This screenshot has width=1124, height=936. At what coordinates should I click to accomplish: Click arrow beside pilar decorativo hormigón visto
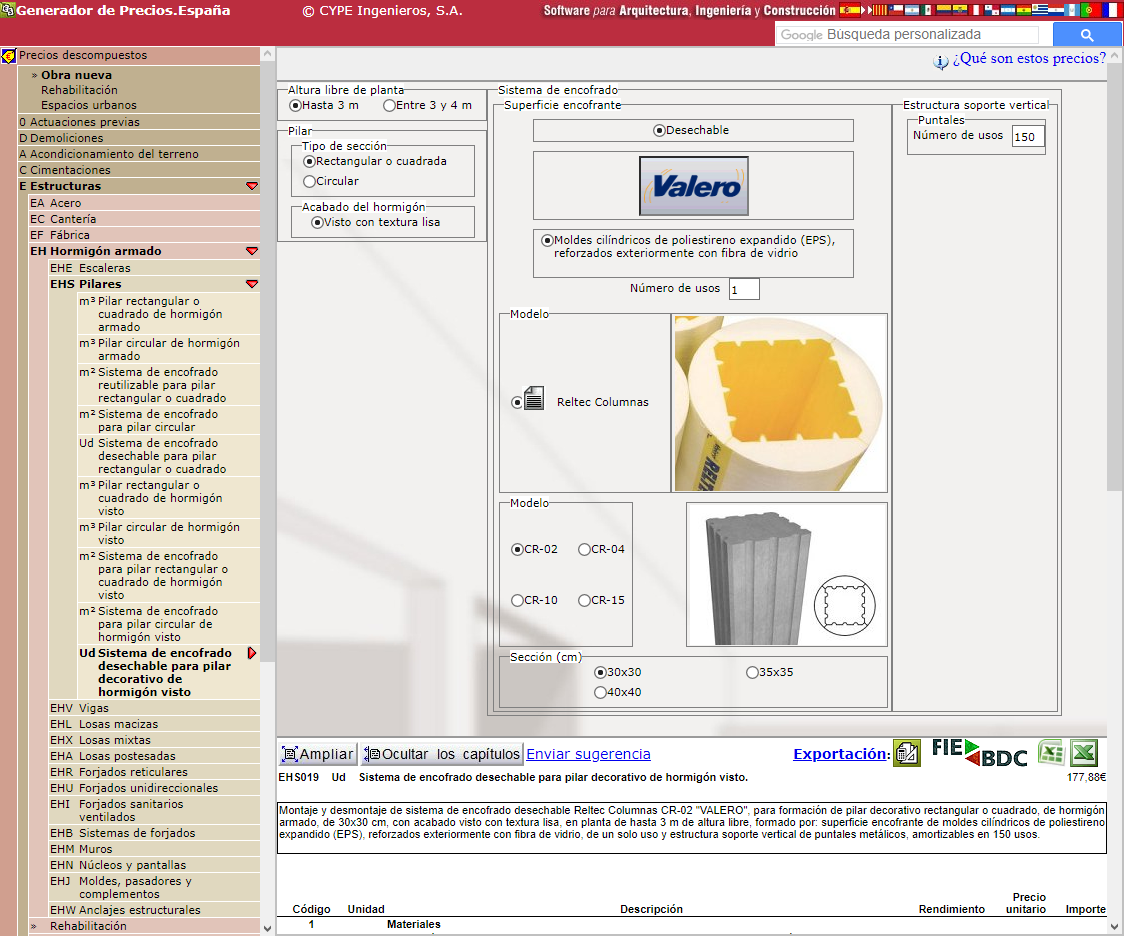point(252,653)
